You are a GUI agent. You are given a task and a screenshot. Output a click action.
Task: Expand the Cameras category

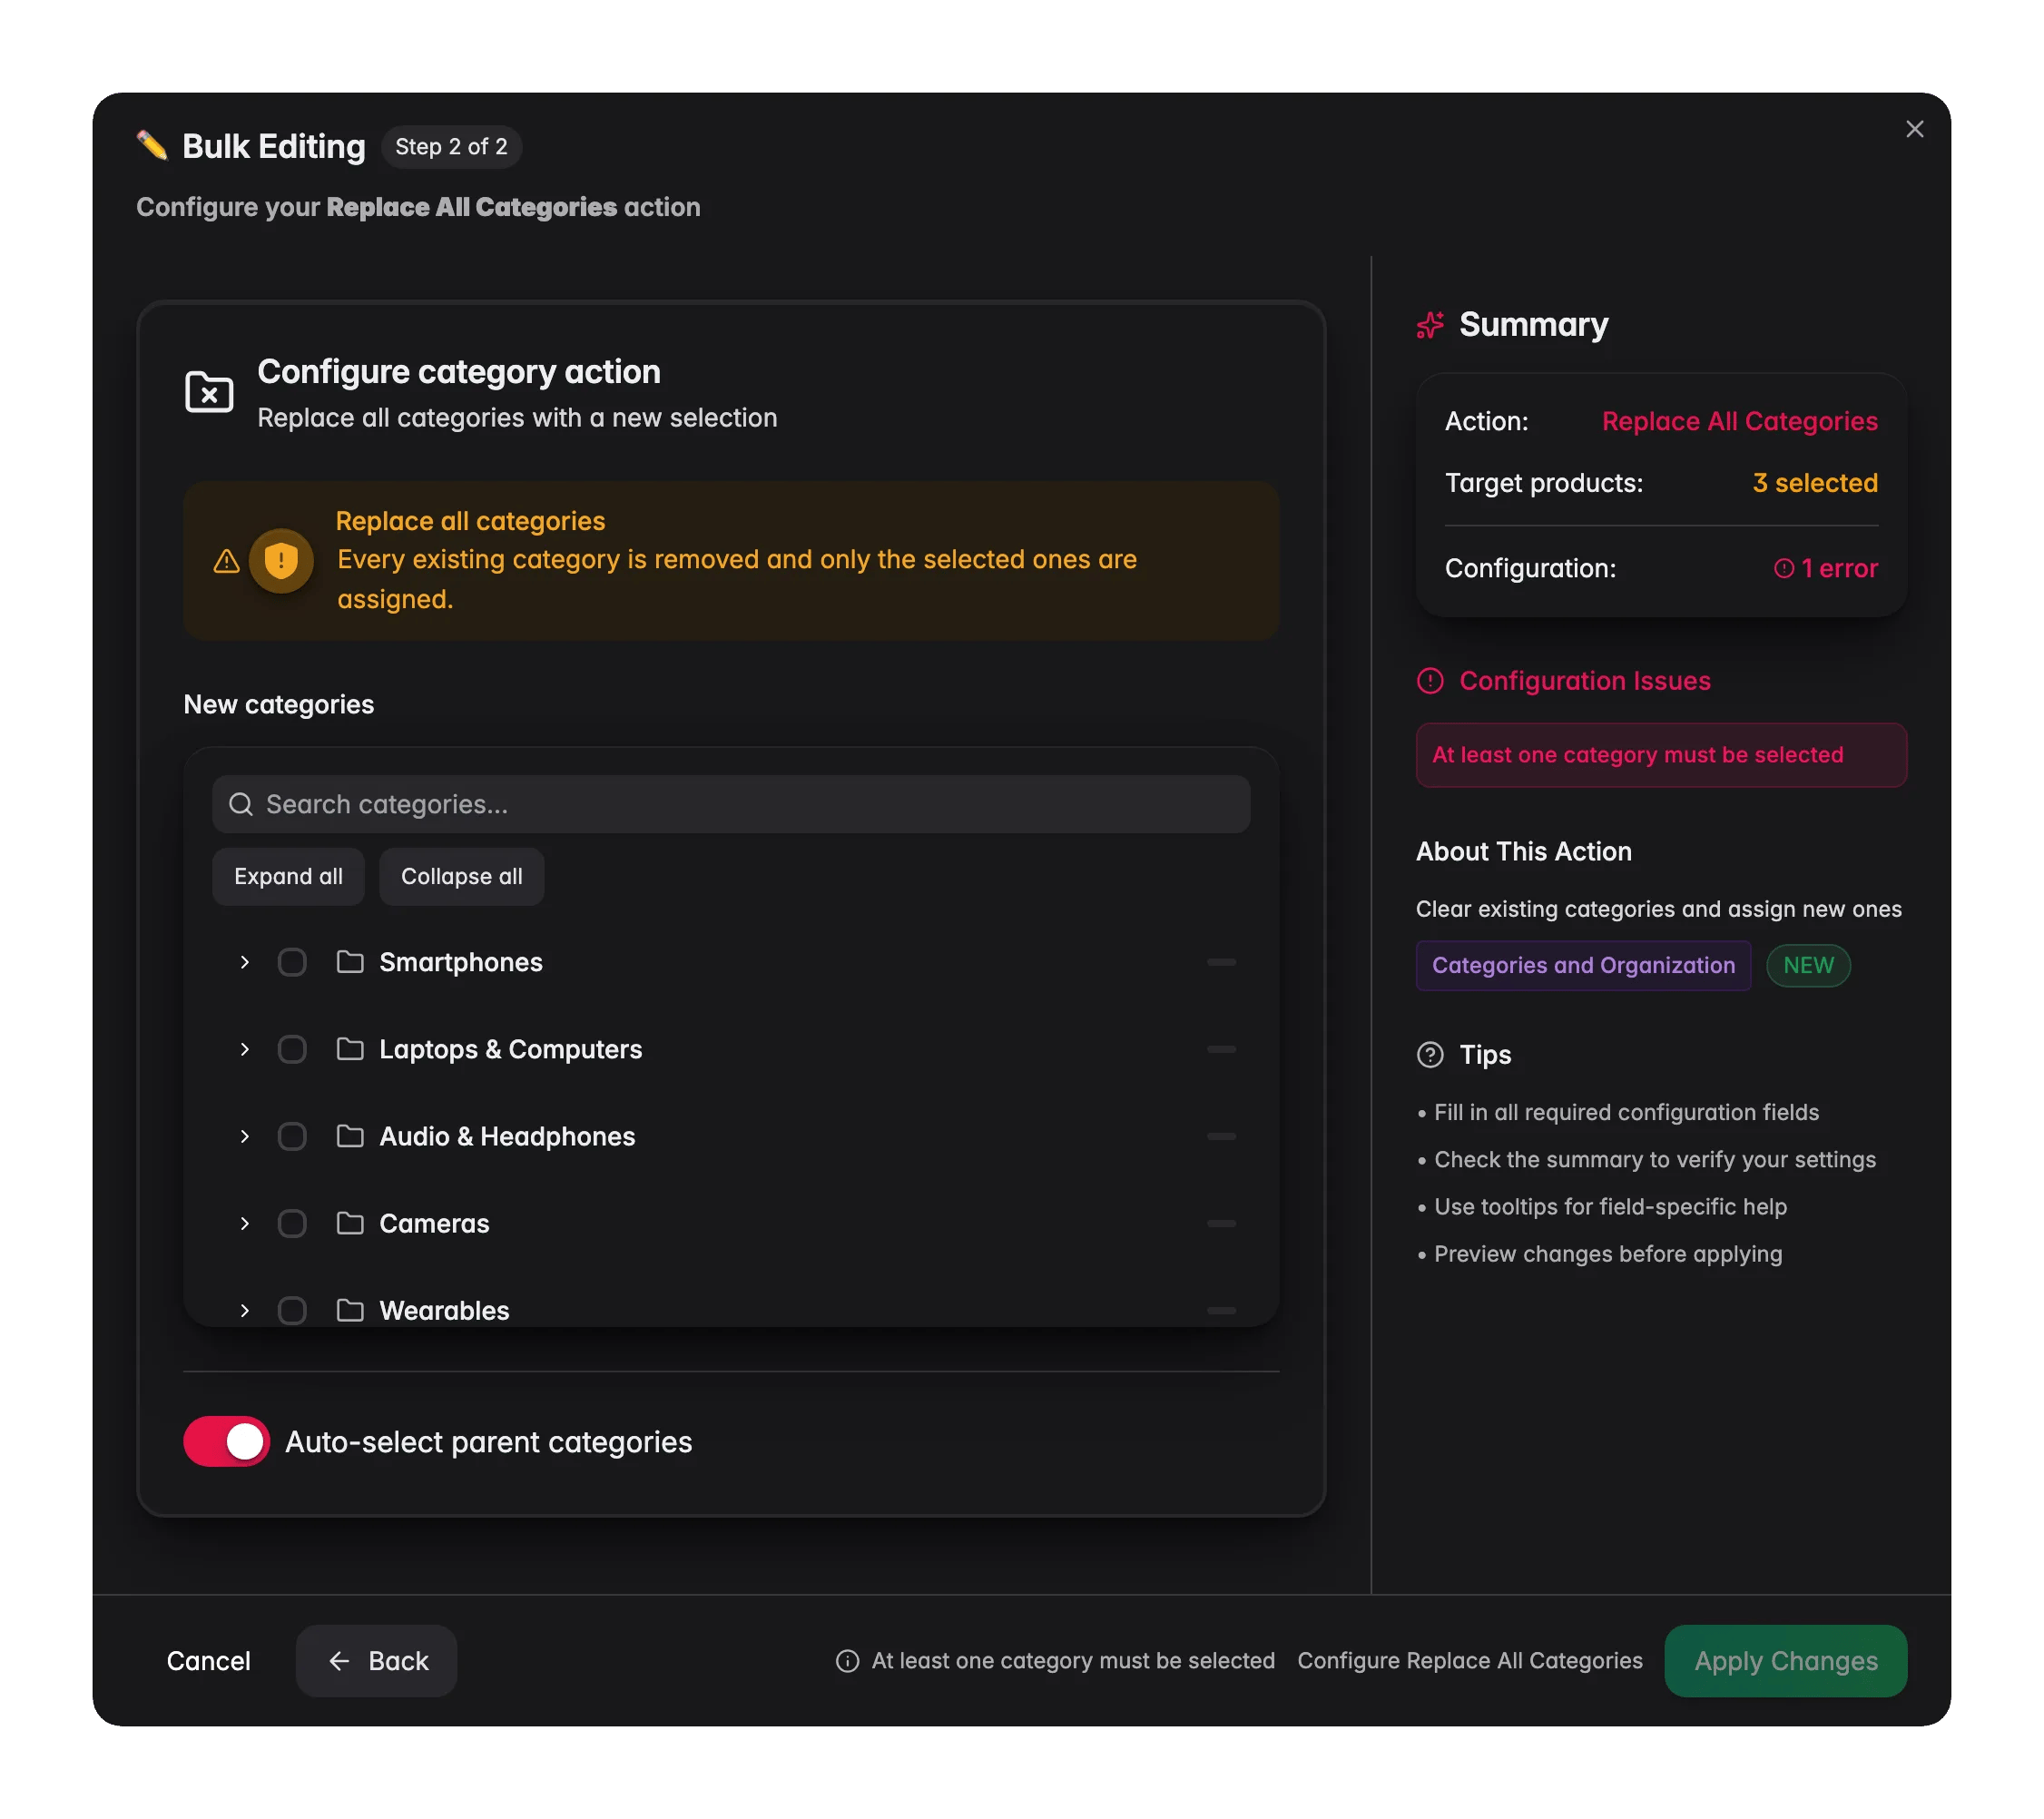pyautogui.click(x=244, y=1223)
